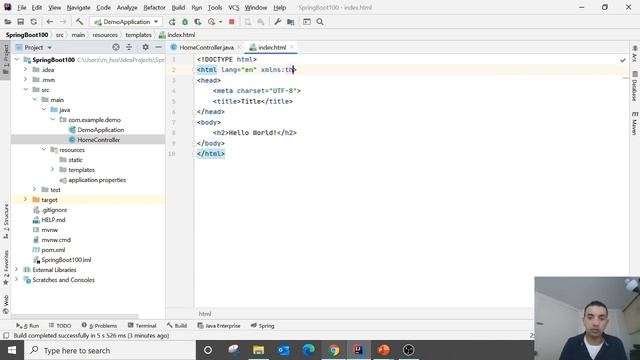Expand the target folder
The height and width of the screenshot is (360, 640).
pyautogui.click(x=26, y=200)
